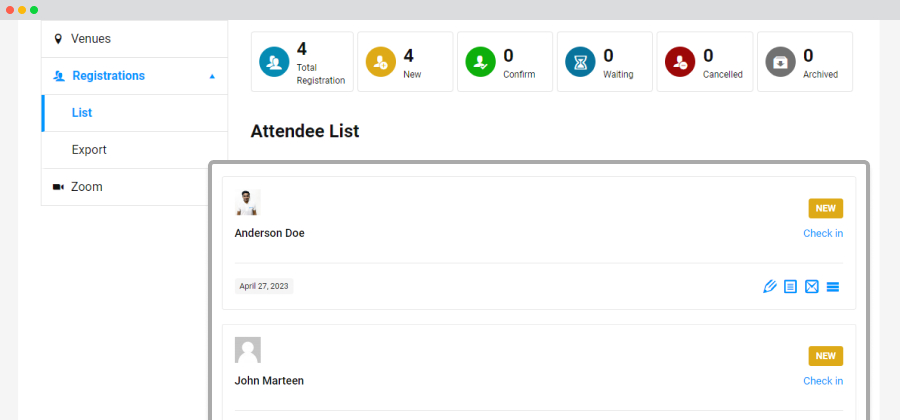The image size is (900, 420).
Task: Select the yellow New registrations icon
Action: tap(381, 62)
